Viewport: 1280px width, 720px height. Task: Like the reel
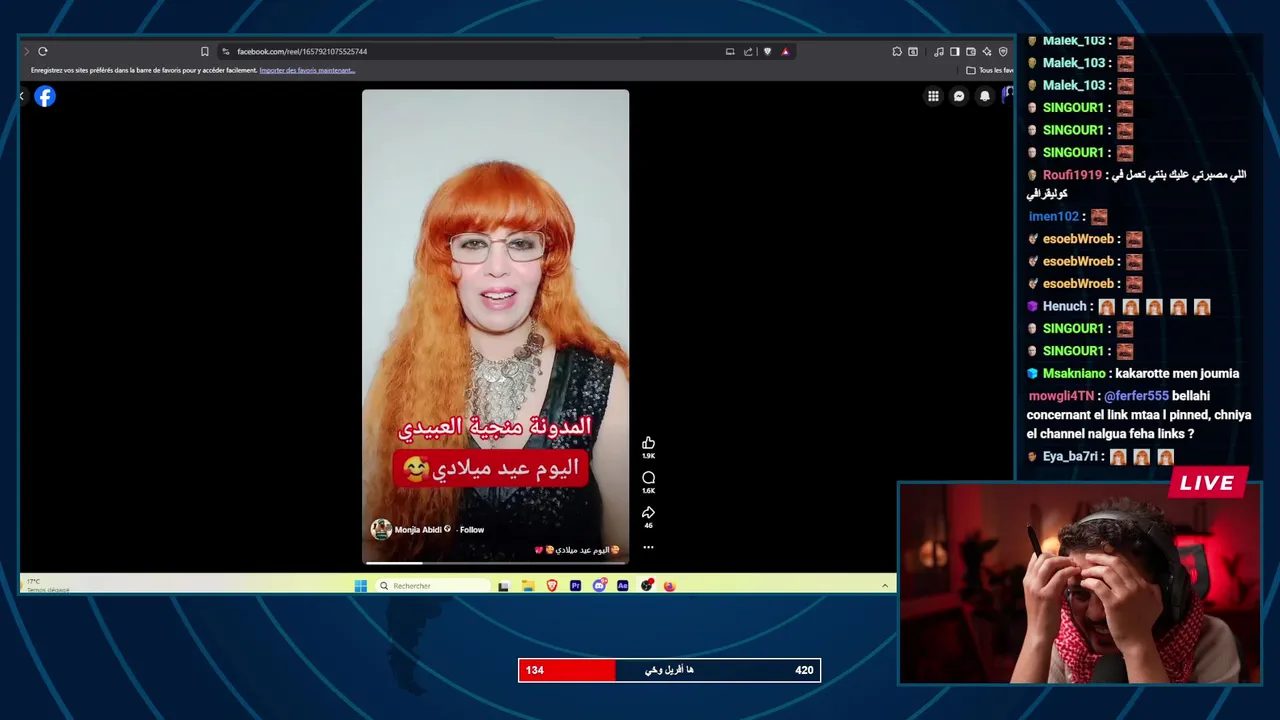(648, 443)
